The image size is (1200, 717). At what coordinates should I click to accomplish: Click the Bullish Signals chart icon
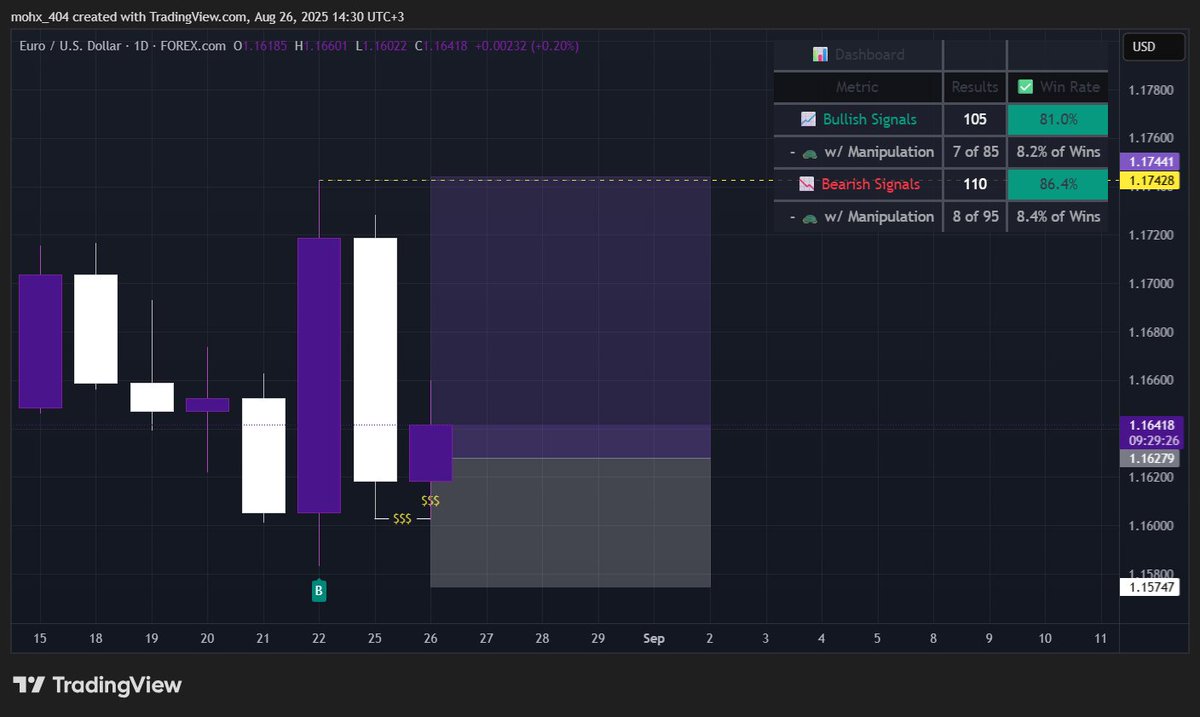click(x=809, y=120)
